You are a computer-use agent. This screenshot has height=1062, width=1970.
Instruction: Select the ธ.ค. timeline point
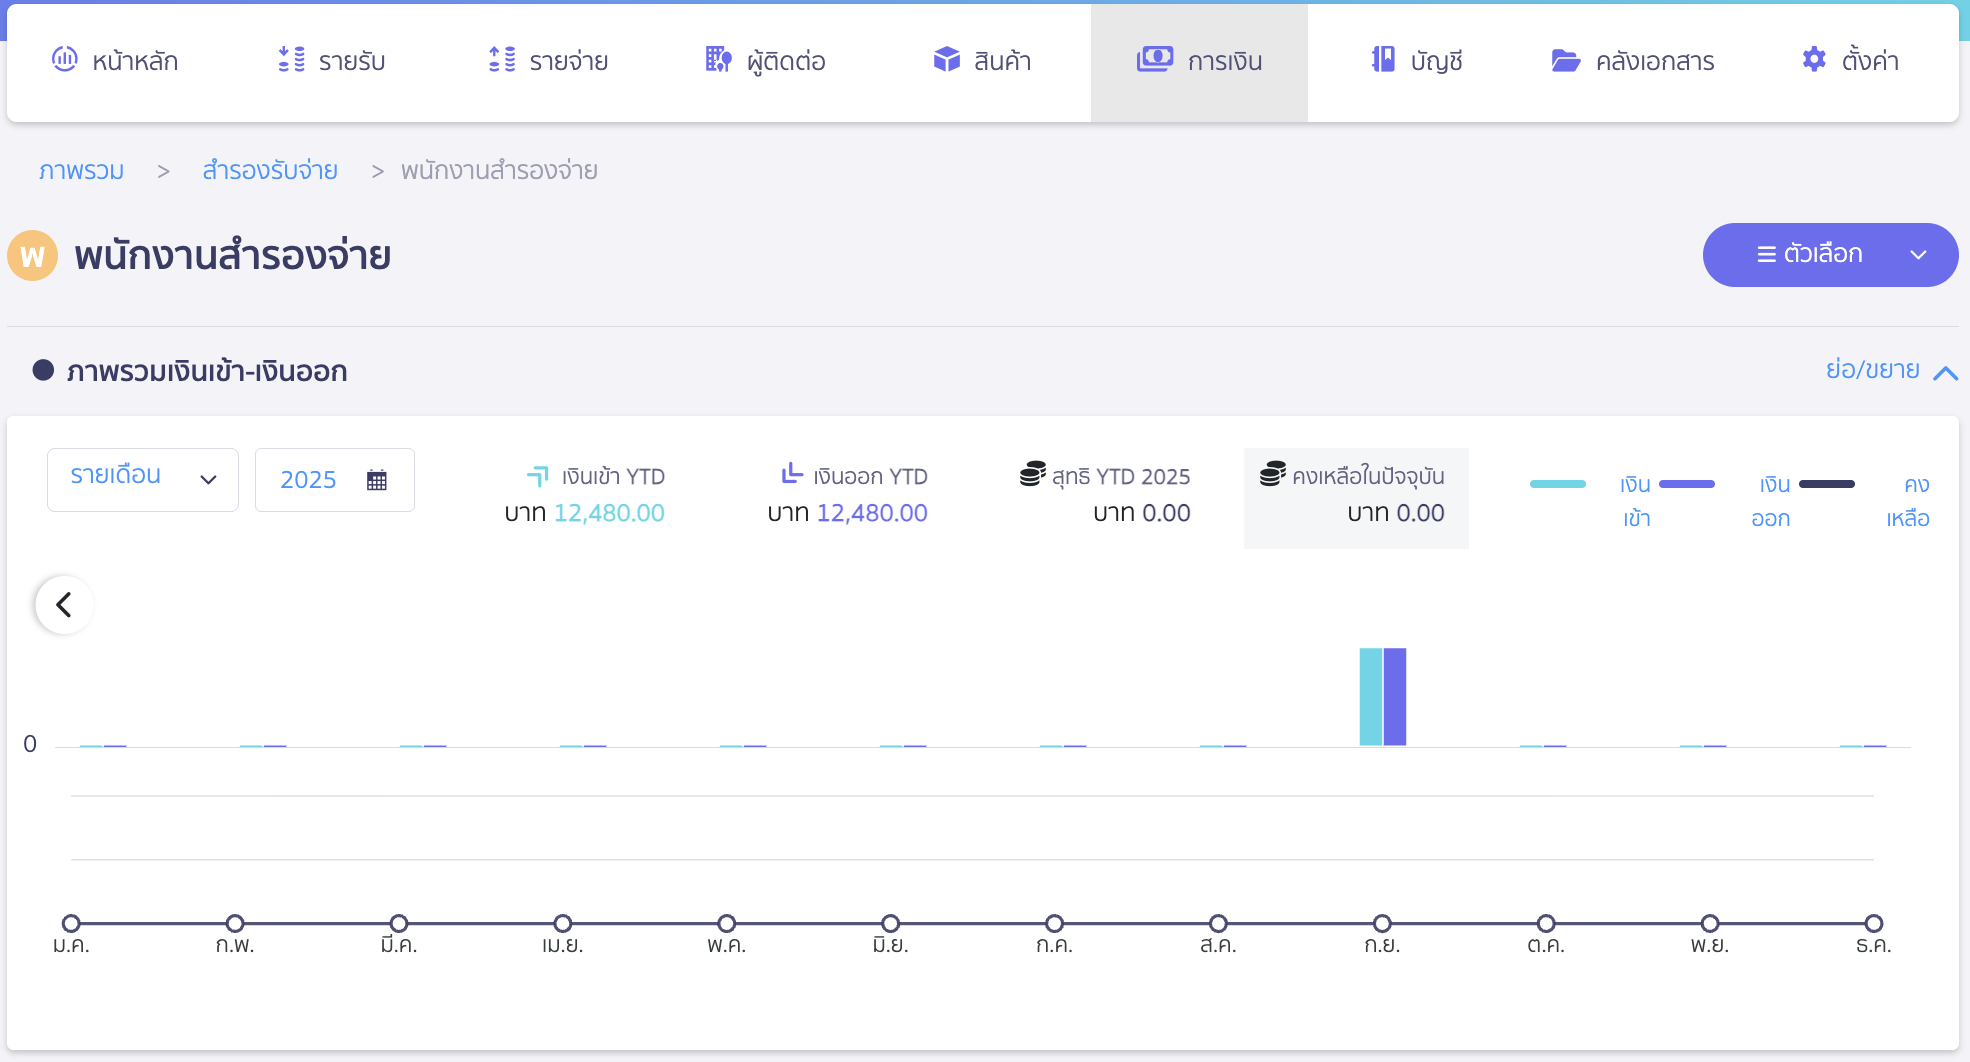[1874, 923]
